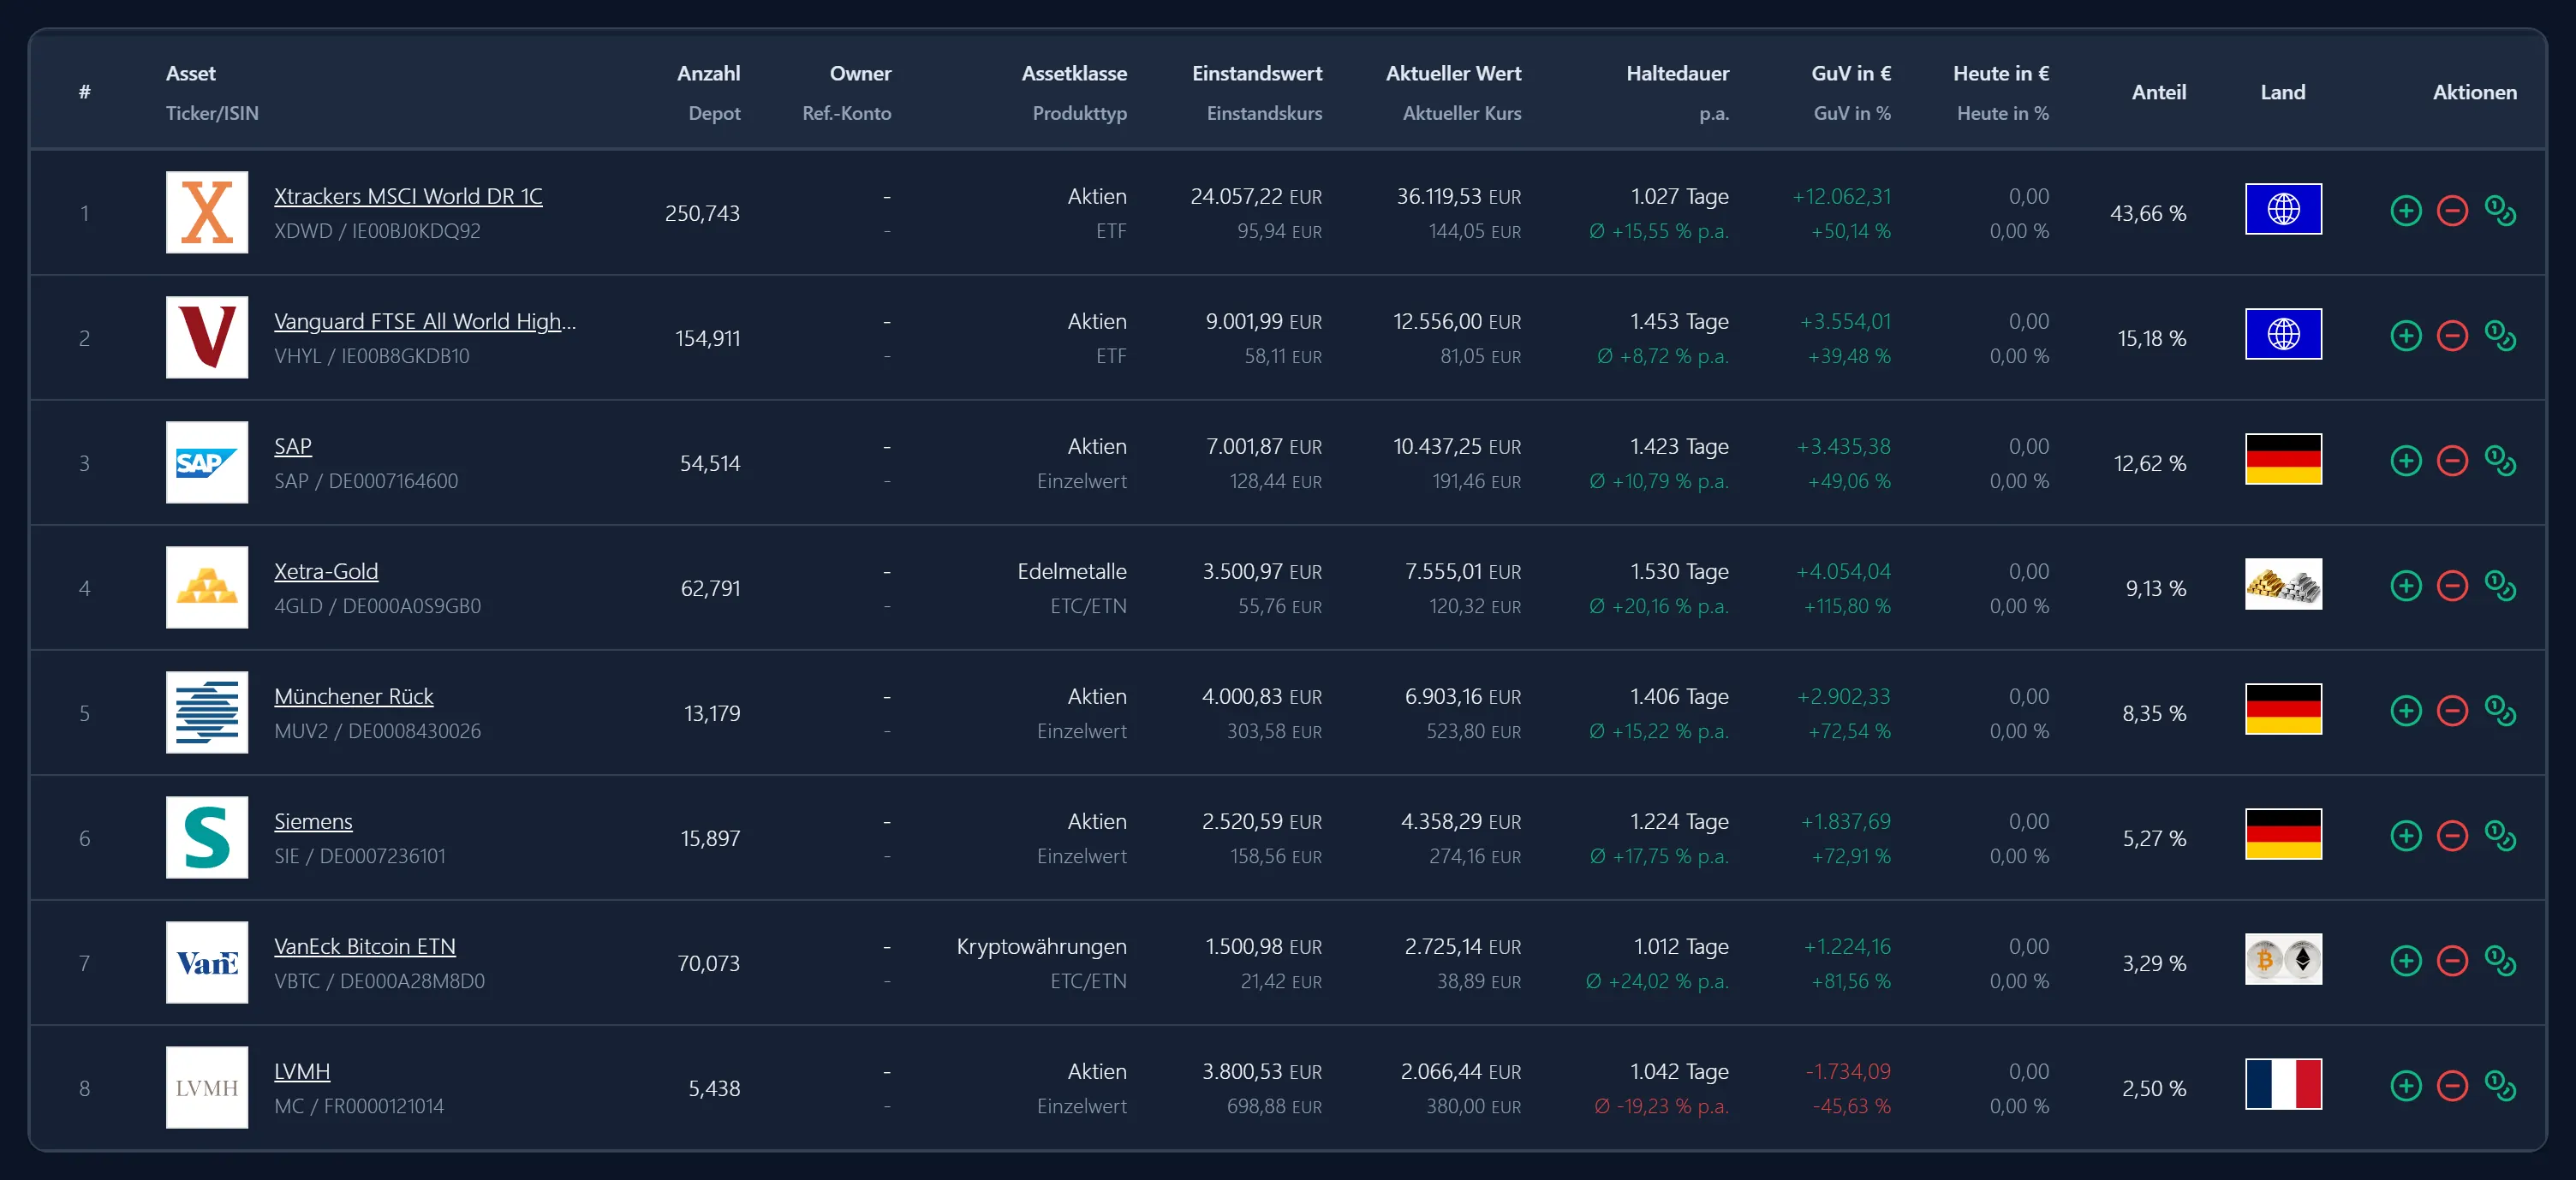2576x1180 pixels.
Task: Click the coins icon in LVMH row
Action: click(2500, 1086)
